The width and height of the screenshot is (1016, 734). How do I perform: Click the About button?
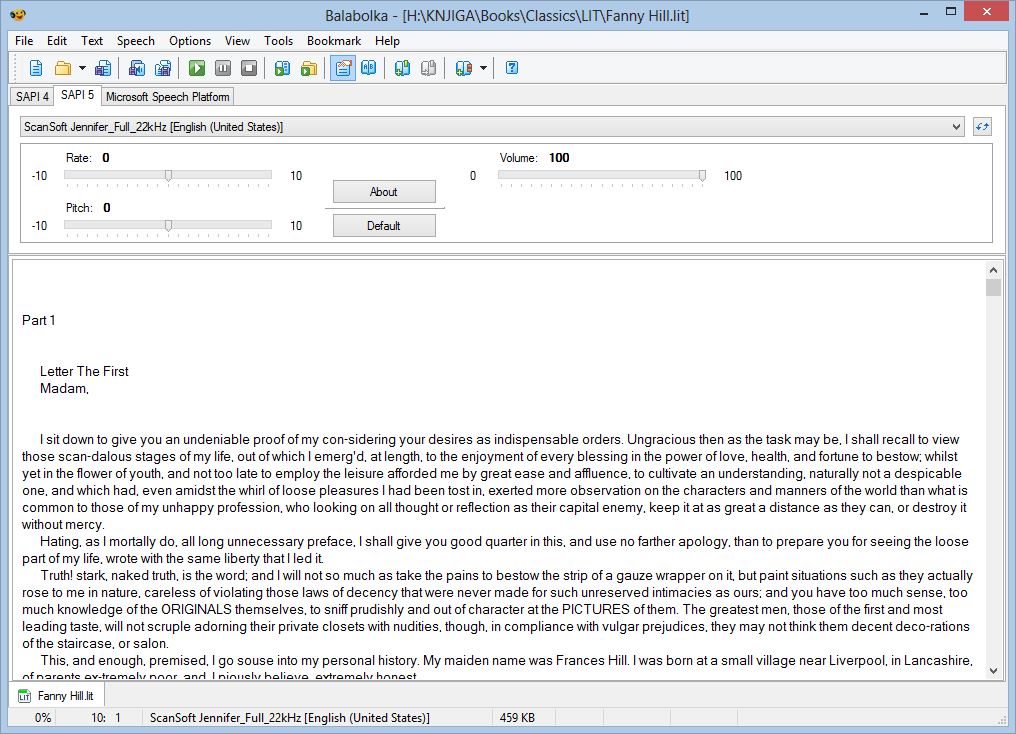(x=384, y=192)
